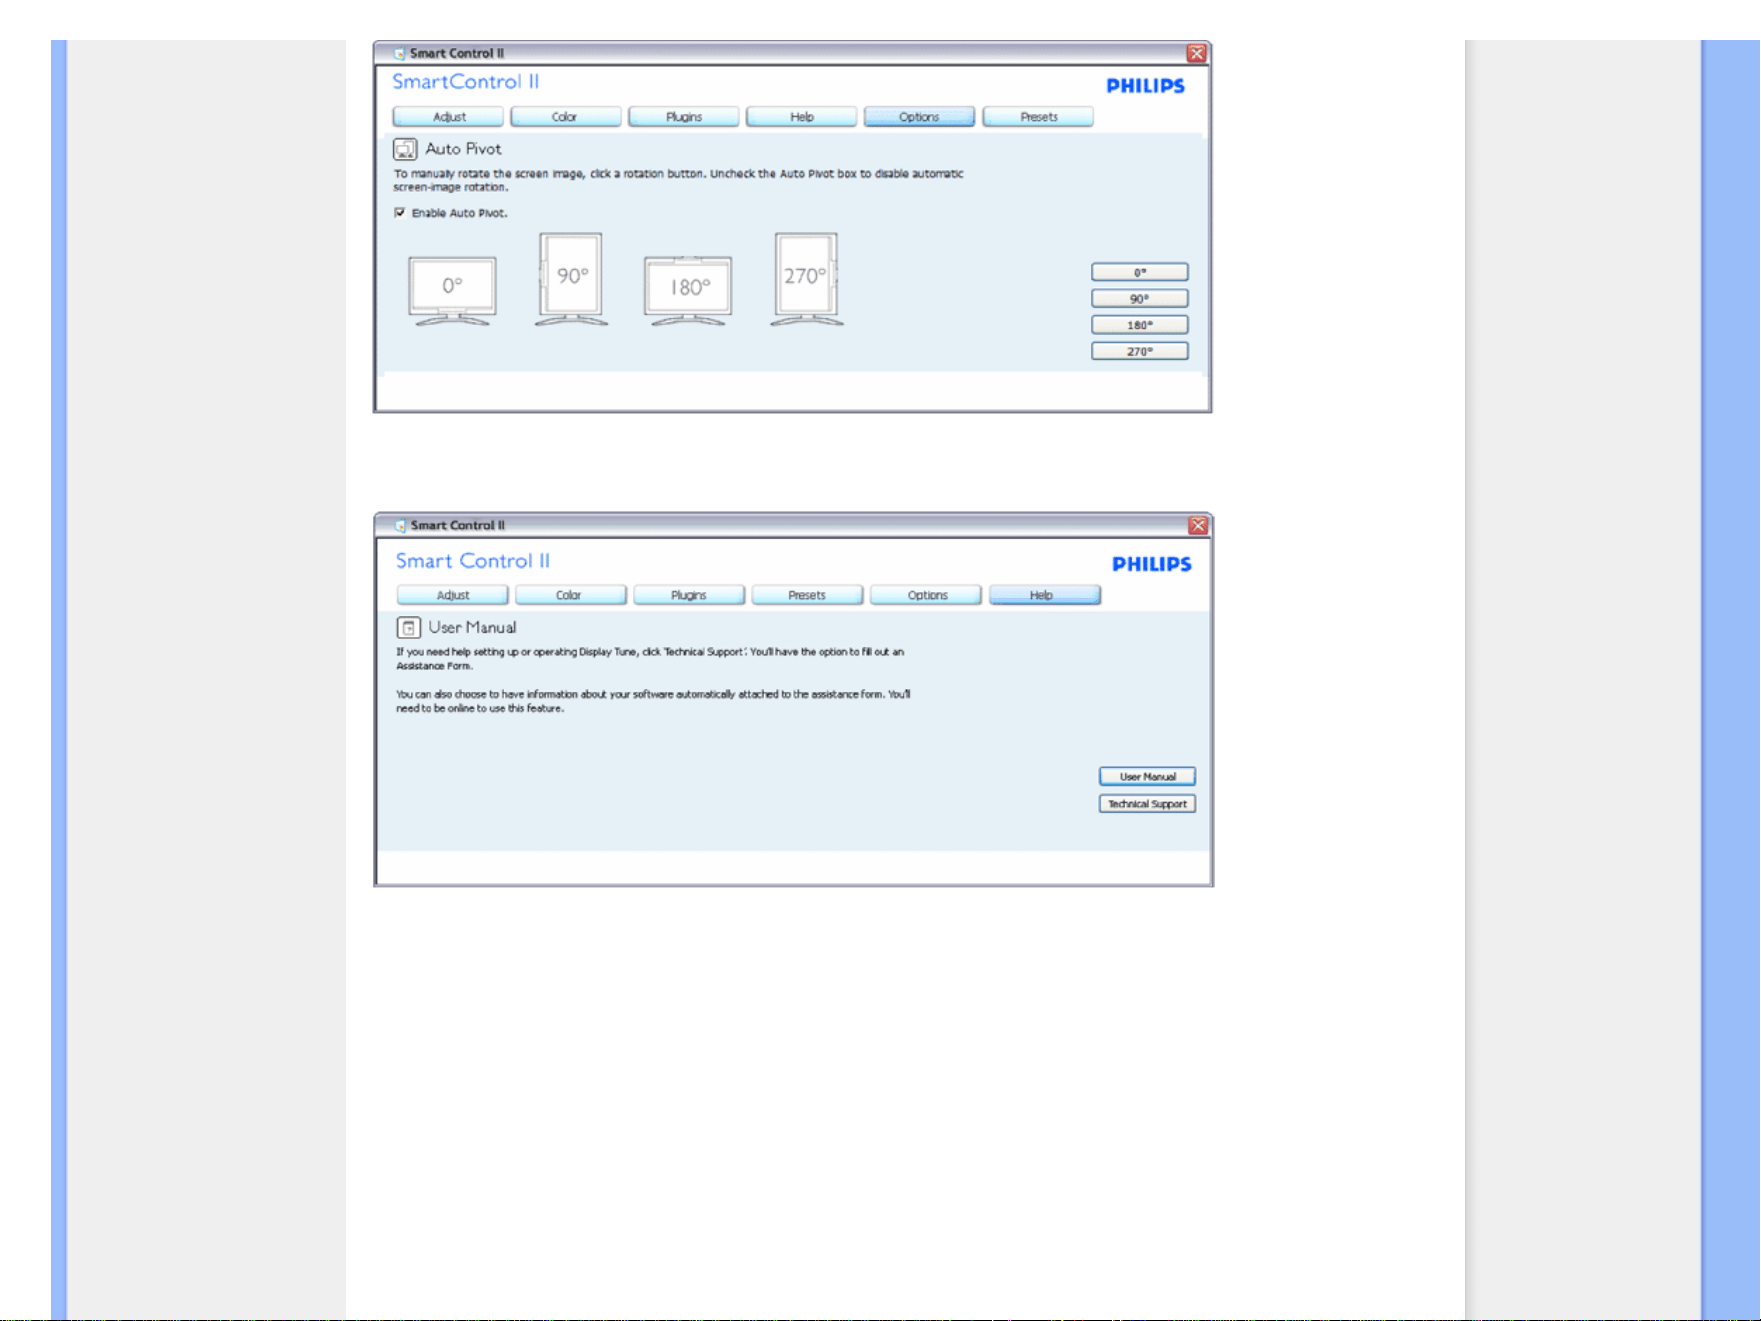
Task: Select the Options tab in the User Manual window
Action: tap(926, 595)
